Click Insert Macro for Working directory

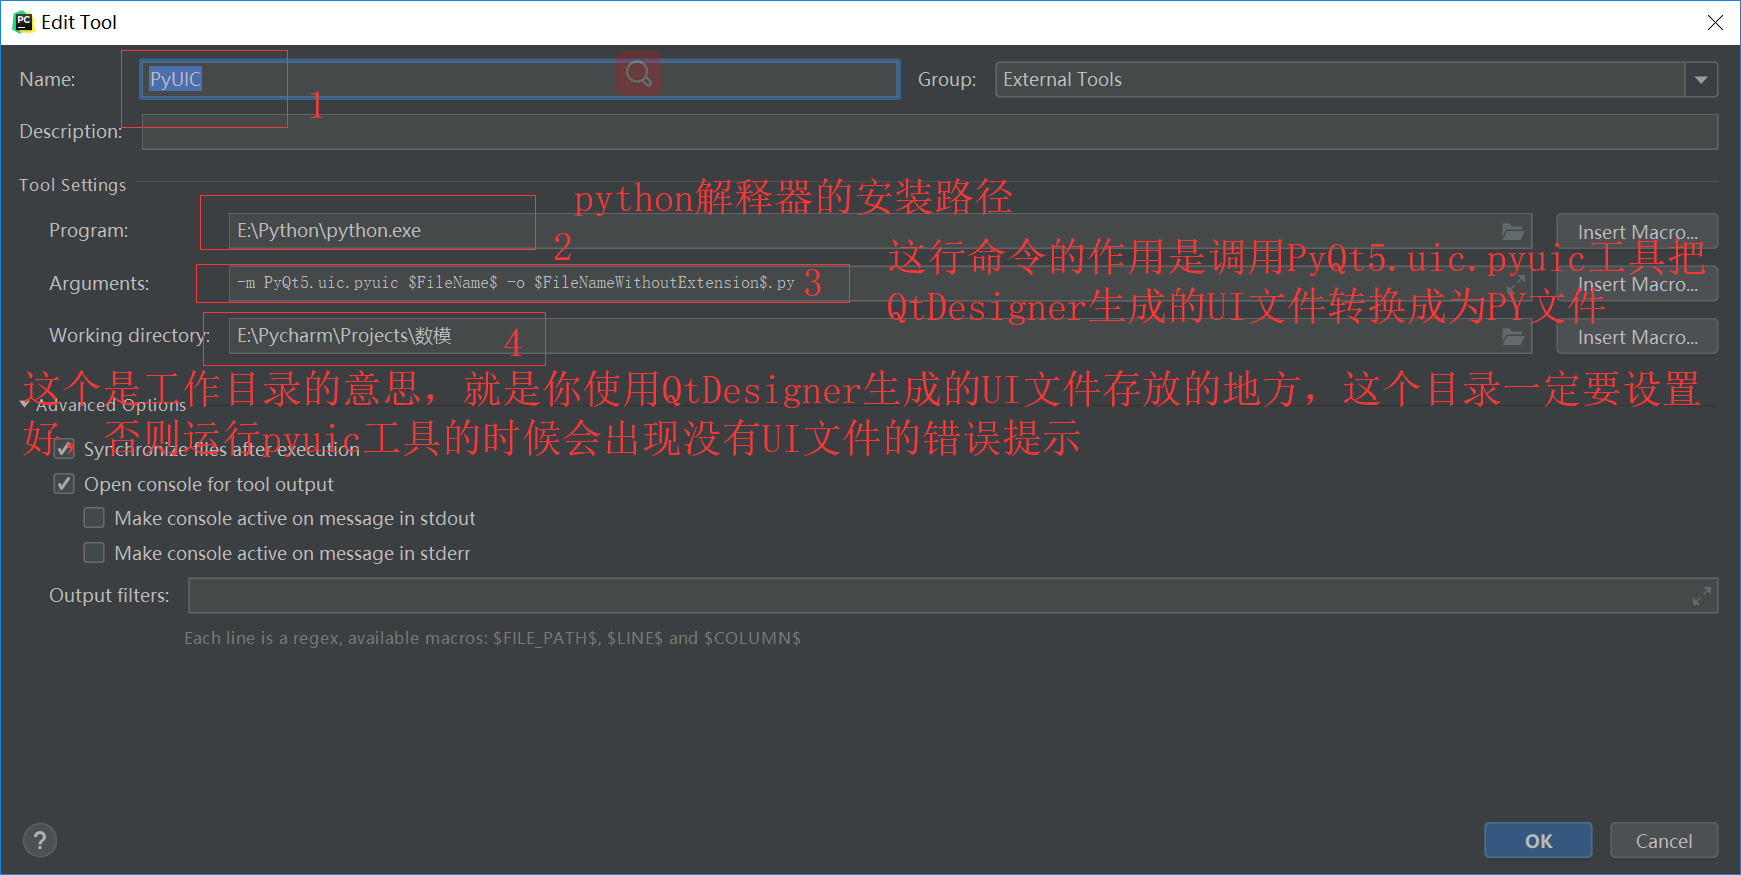point(1637,337)
